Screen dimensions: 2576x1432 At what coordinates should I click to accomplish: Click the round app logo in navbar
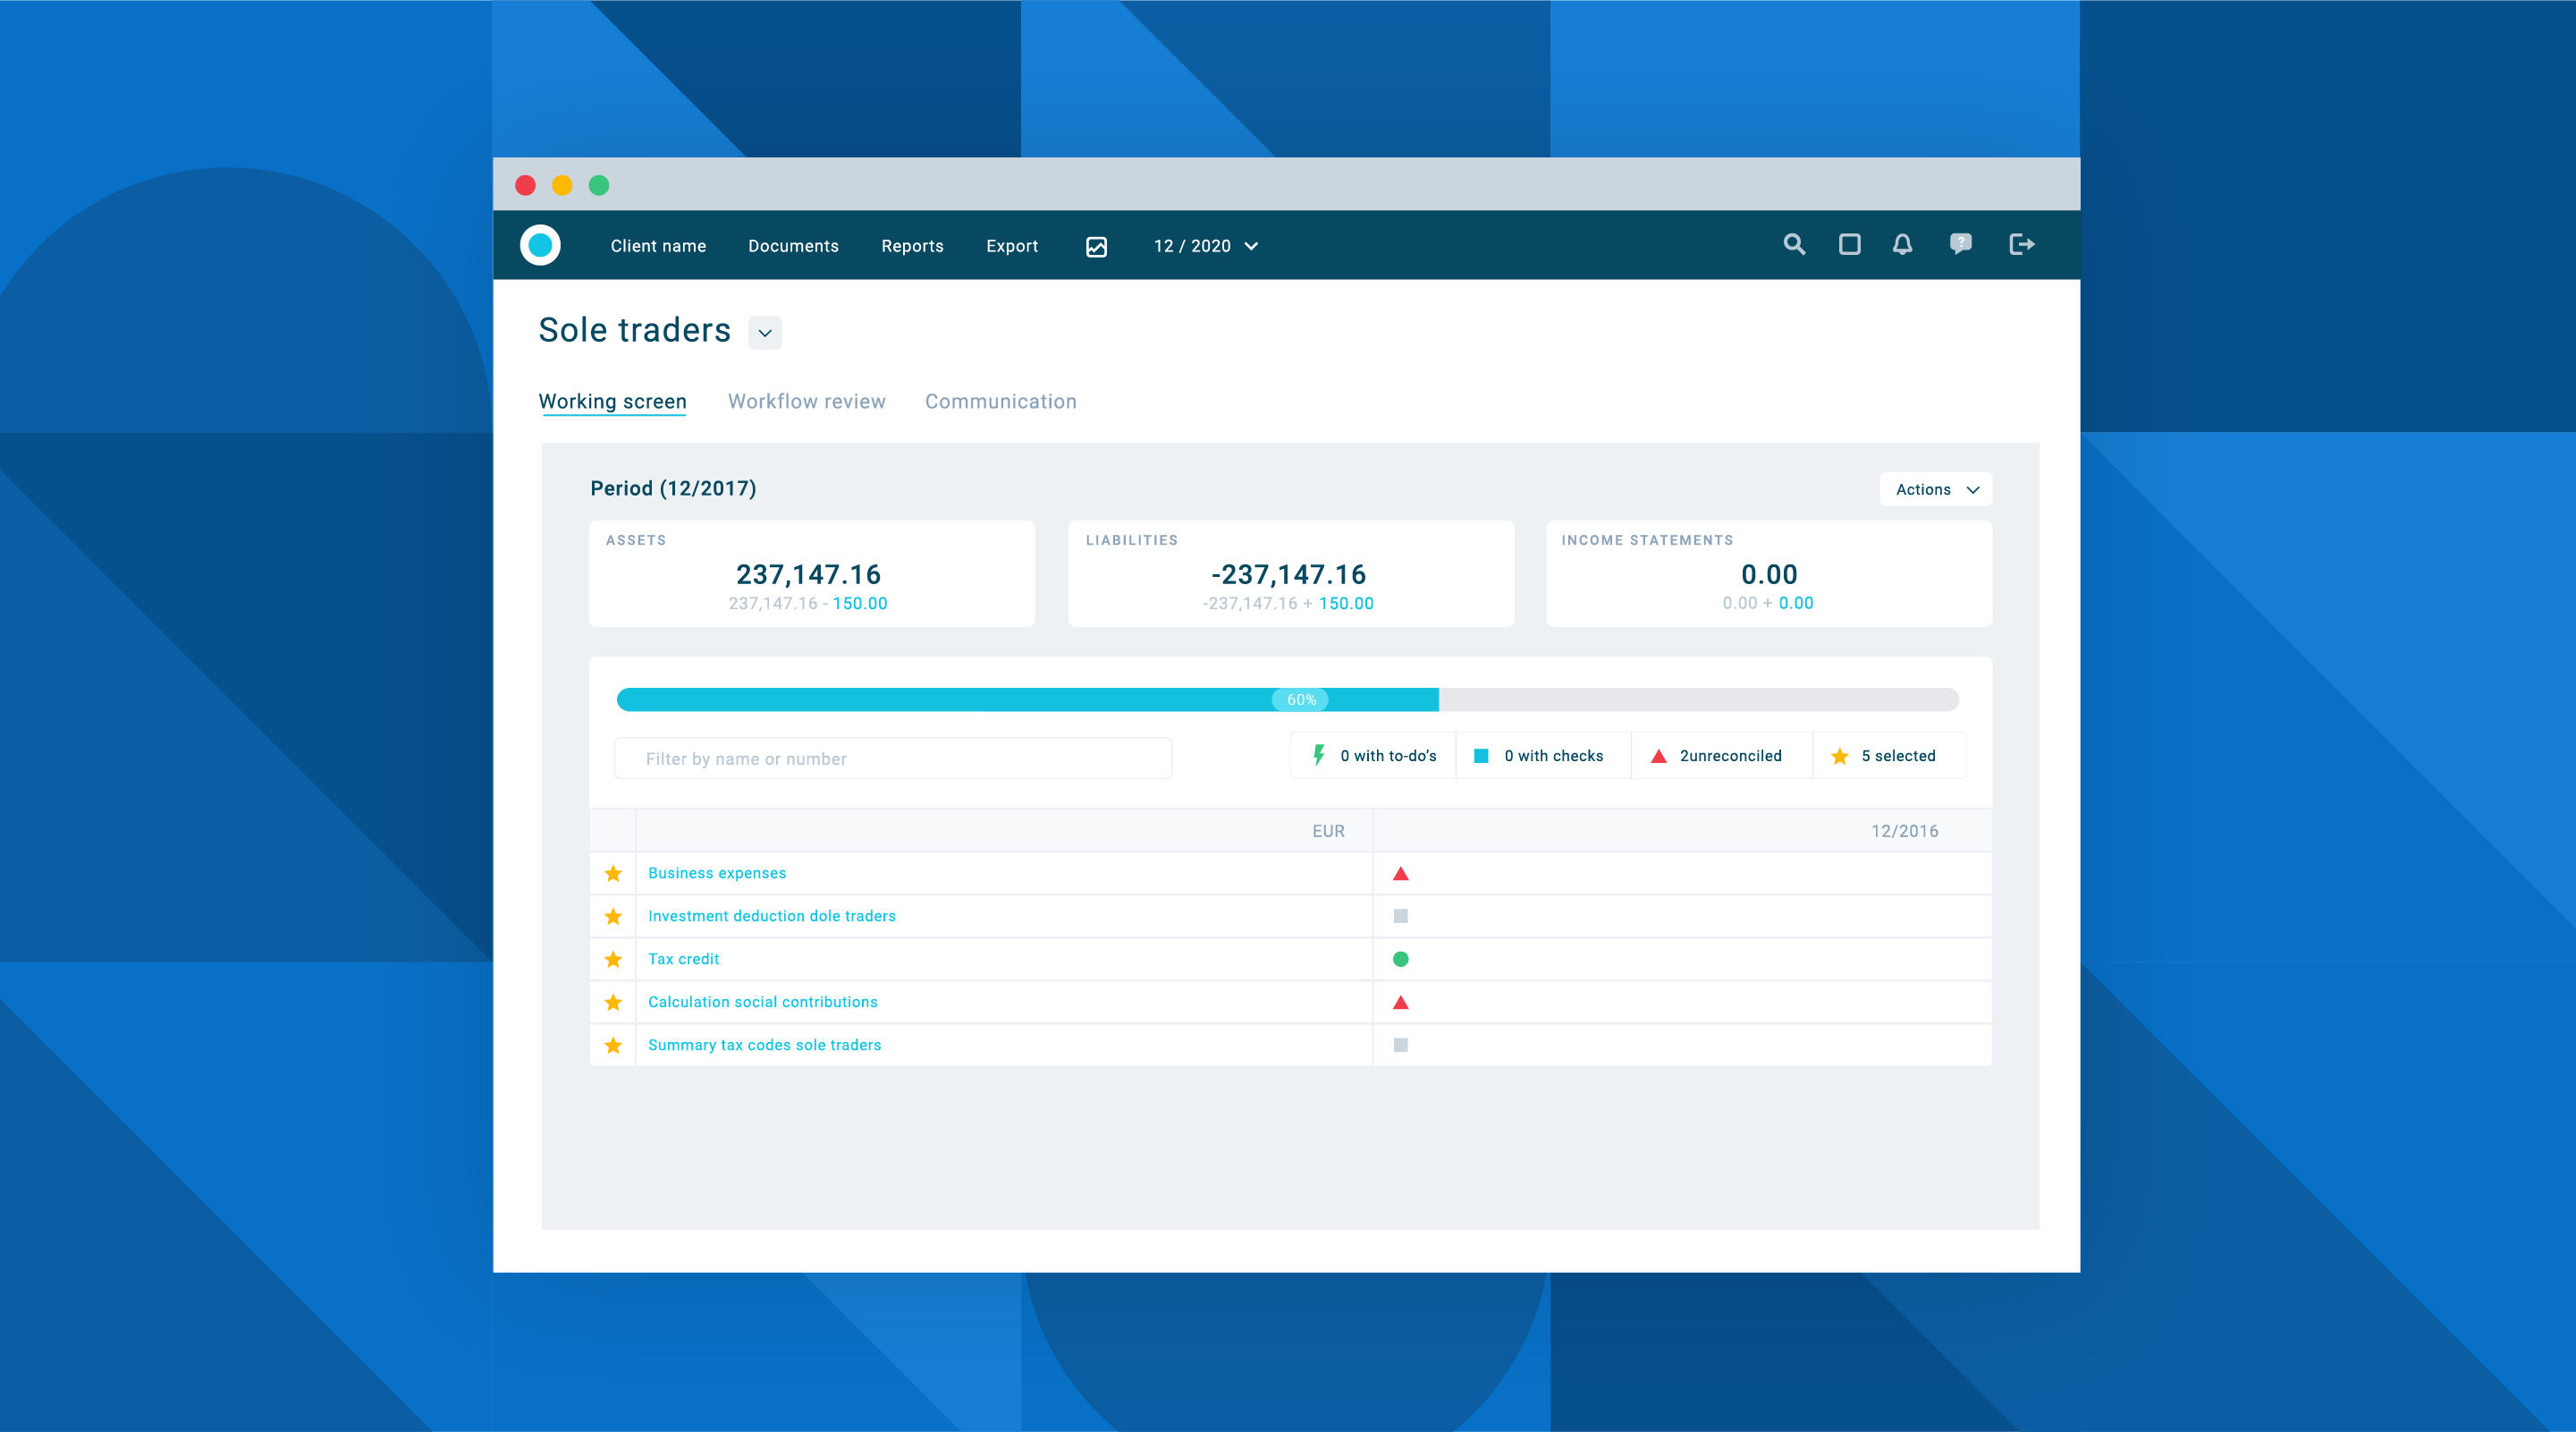coord(540,245)
